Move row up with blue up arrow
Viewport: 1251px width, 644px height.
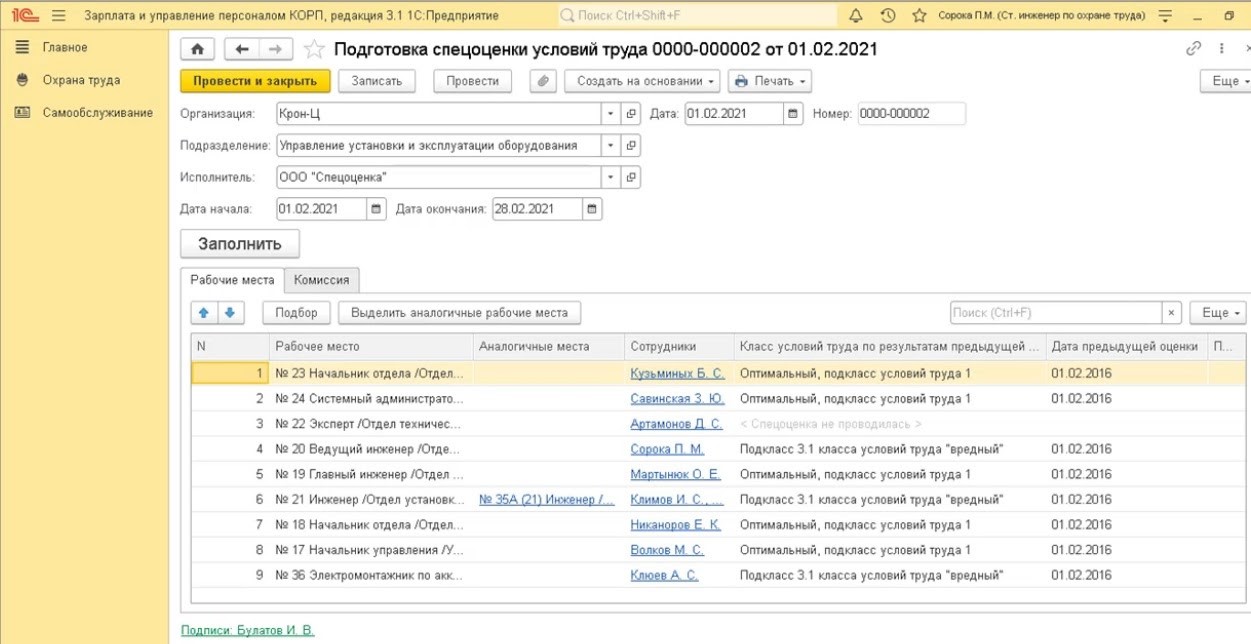click(x=201, y=313)
